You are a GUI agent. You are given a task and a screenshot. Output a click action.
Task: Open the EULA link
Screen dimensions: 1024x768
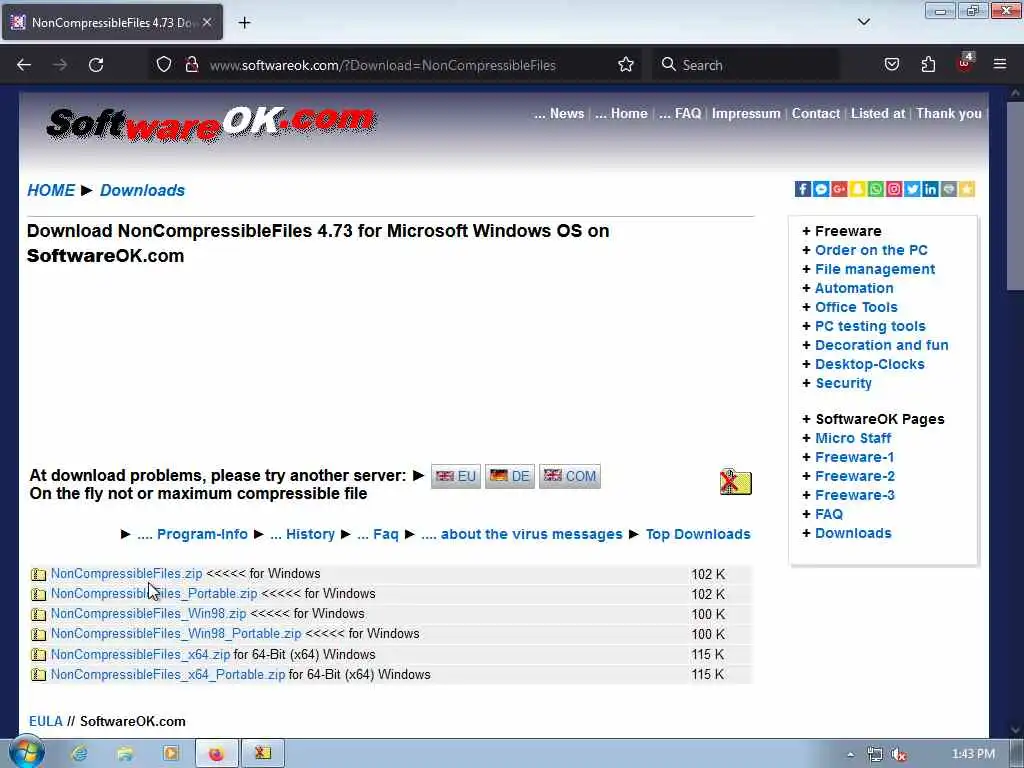(x=46, y=722)
